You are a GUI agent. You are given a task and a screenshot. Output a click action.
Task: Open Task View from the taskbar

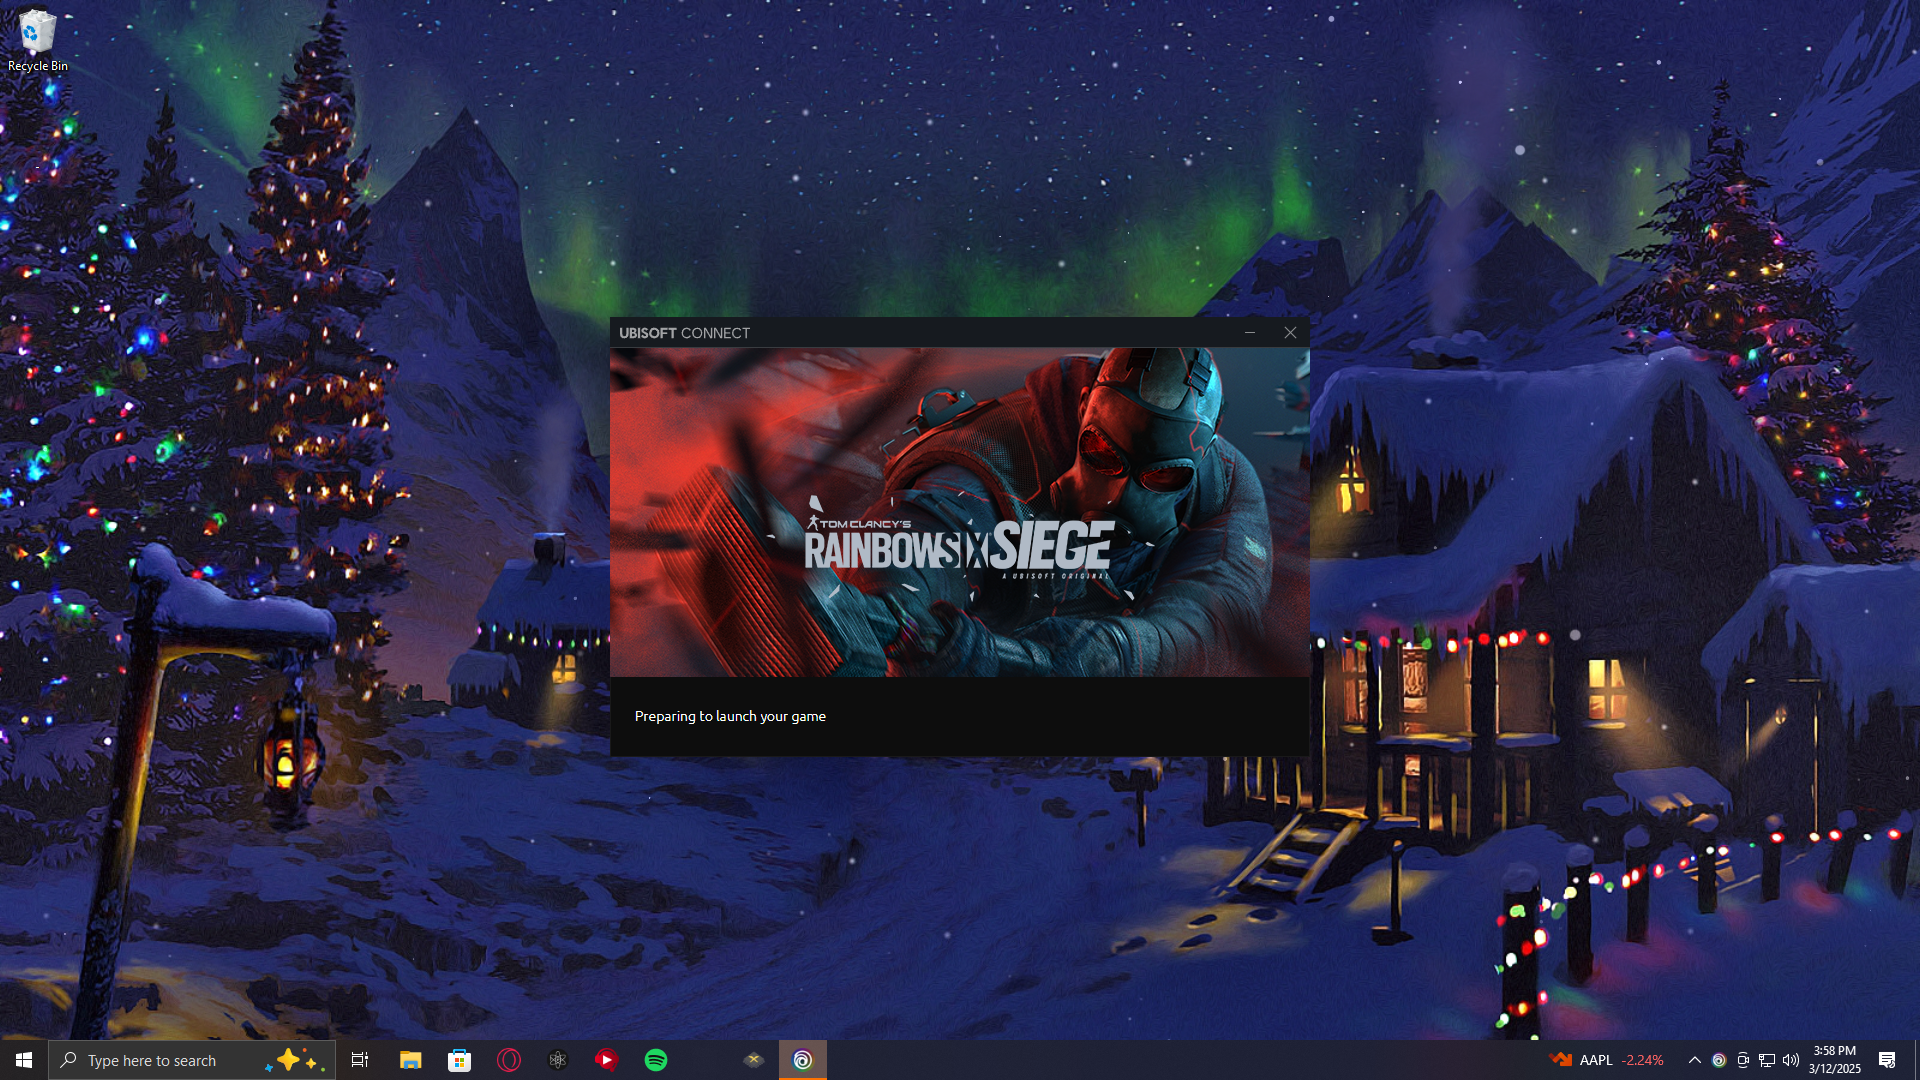360,1060
